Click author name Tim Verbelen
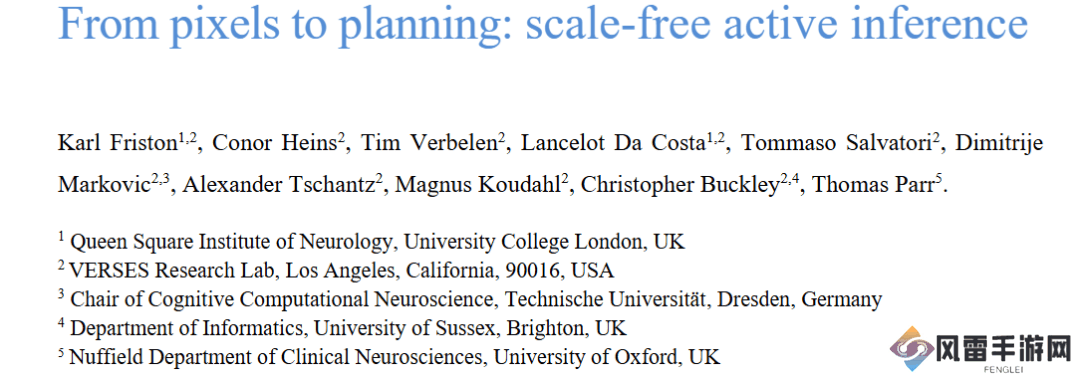This screenshot has height=375, width=1080. (431, 144)
